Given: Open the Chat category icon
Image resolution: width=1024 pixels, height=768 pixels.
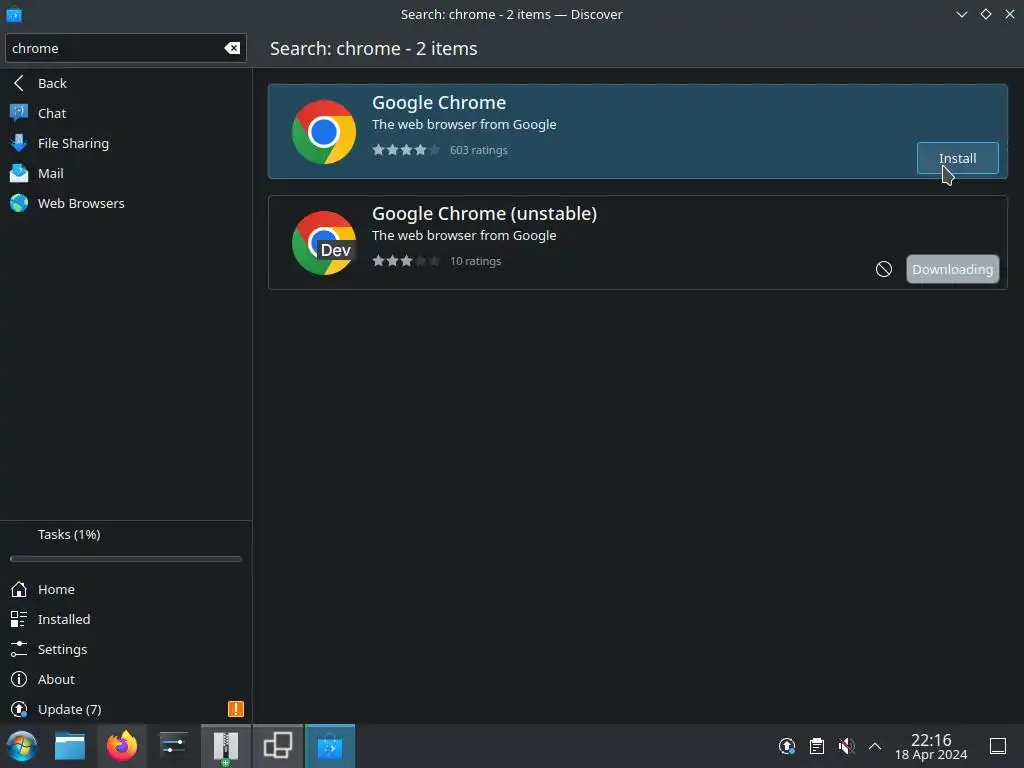Looking at the screenshot, I should click(19, 113).
